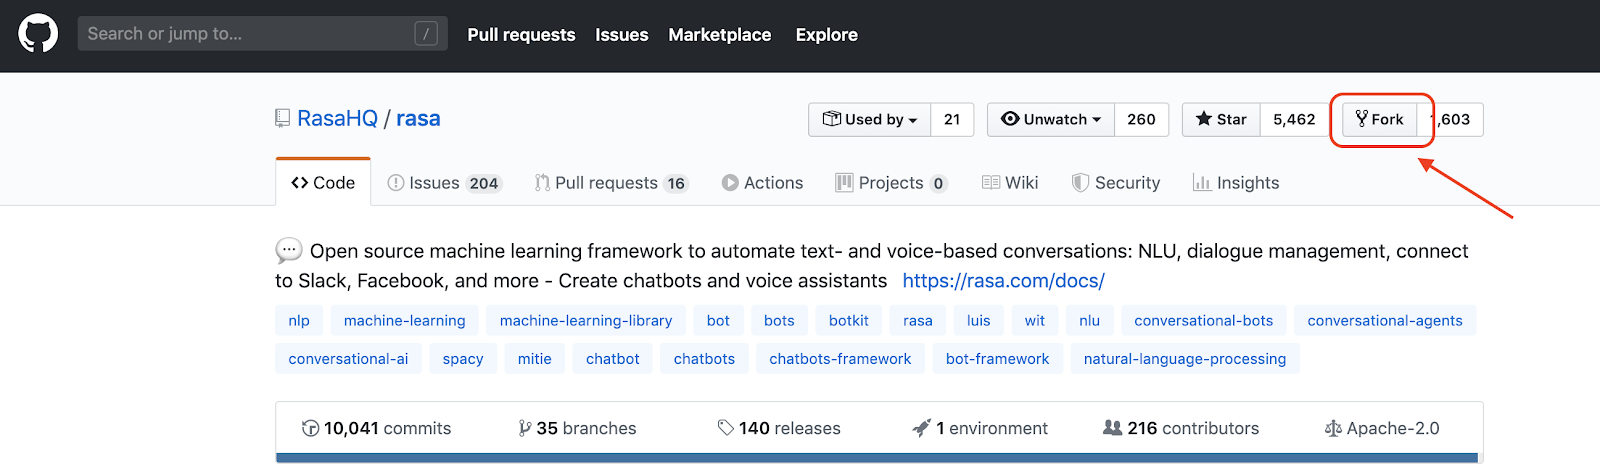Viewport: 1600px width, 475px height.
Task: Fork the rasa repository
Action: click(1380, 119)
